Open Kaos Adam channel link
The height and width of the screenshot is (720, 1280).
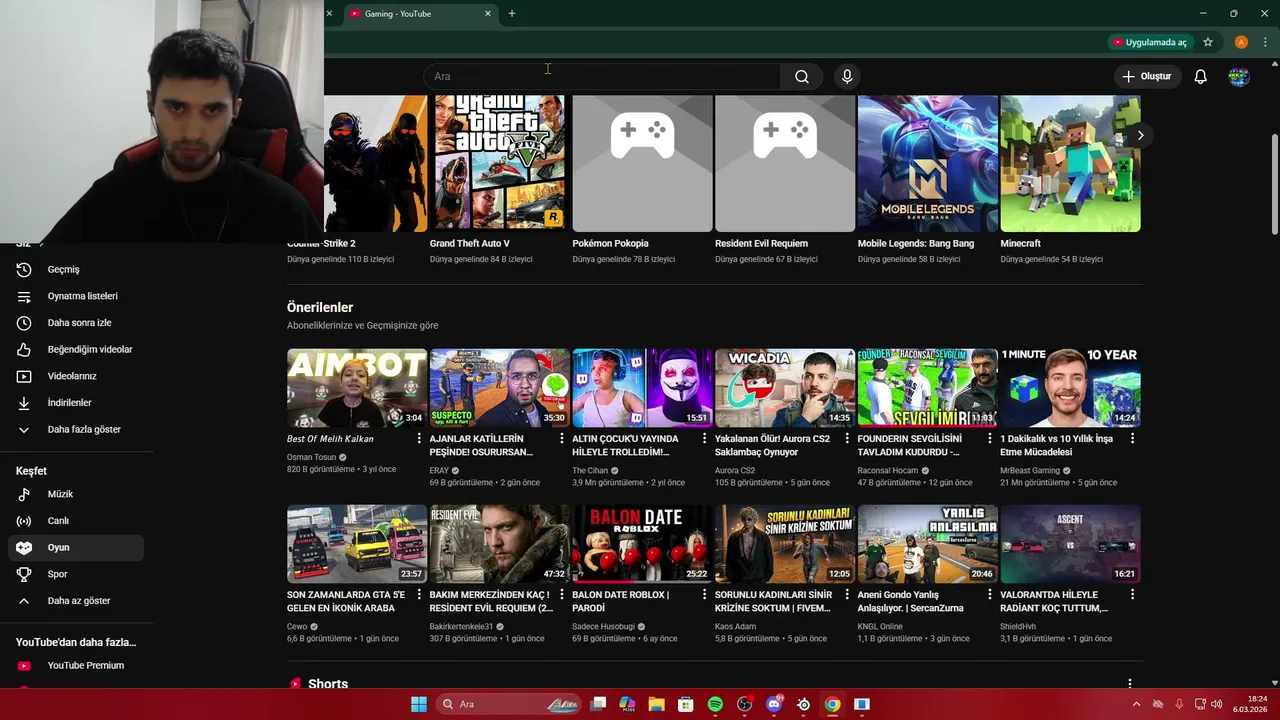tap(735, 627)
